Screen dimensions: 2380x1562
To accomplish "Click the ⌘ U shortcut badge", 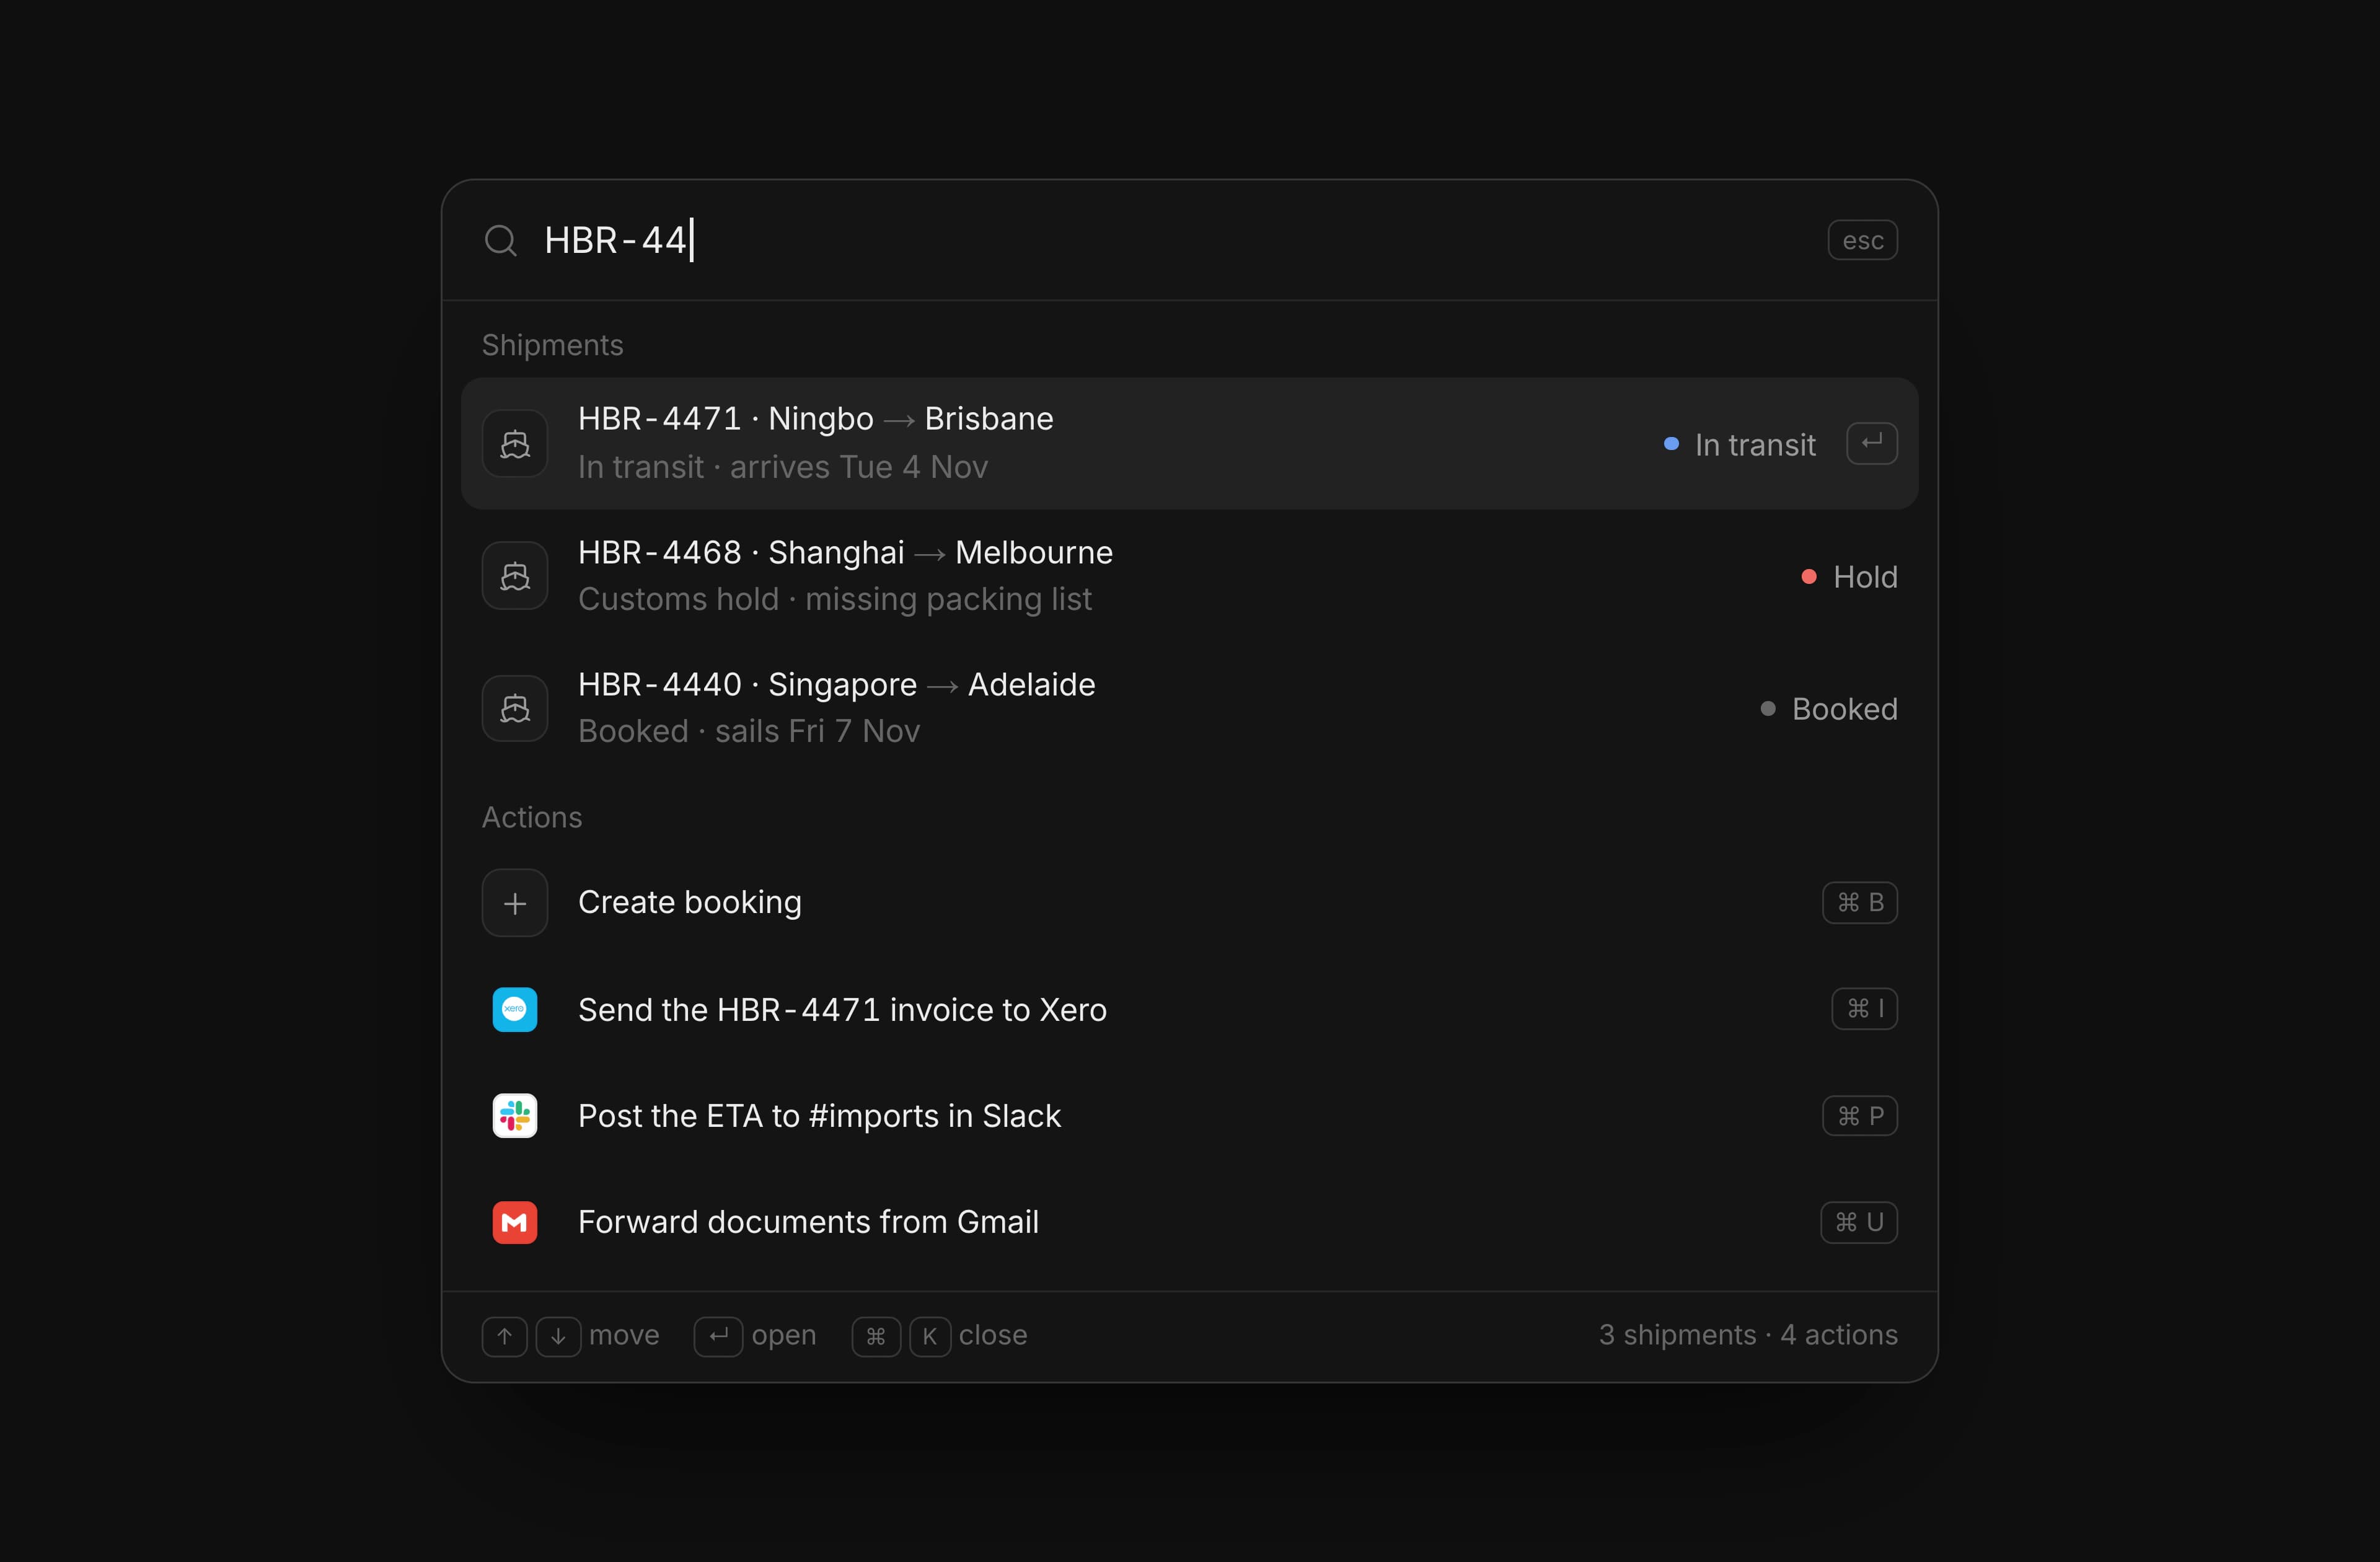I will coord(1858,1222).
